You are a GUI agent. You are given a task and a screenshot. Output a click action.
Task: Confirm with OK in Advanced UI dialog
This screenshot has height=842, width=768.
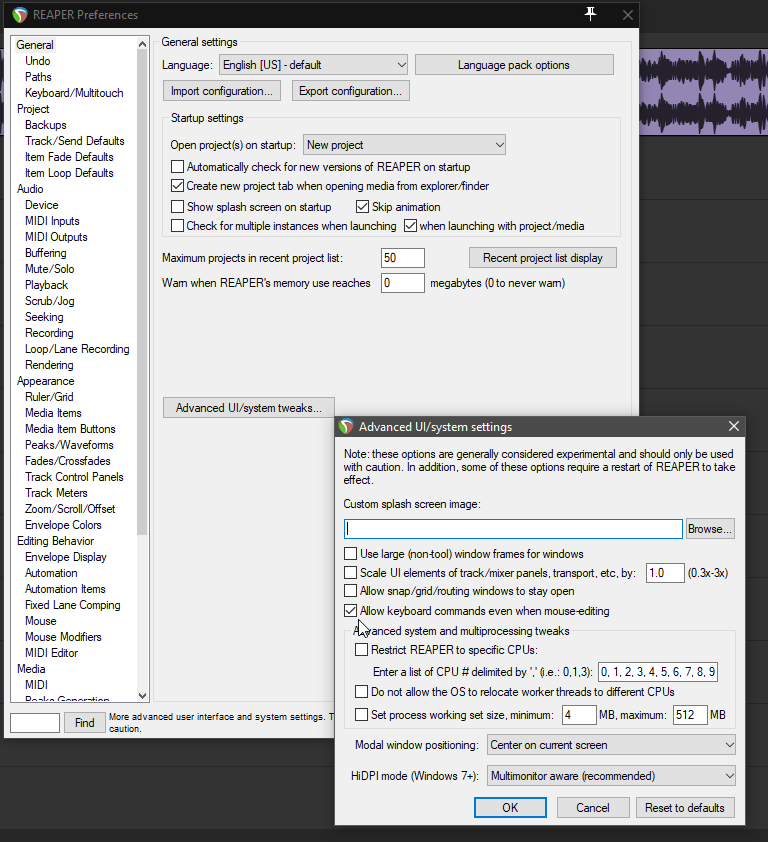click(x=510, y=808)
